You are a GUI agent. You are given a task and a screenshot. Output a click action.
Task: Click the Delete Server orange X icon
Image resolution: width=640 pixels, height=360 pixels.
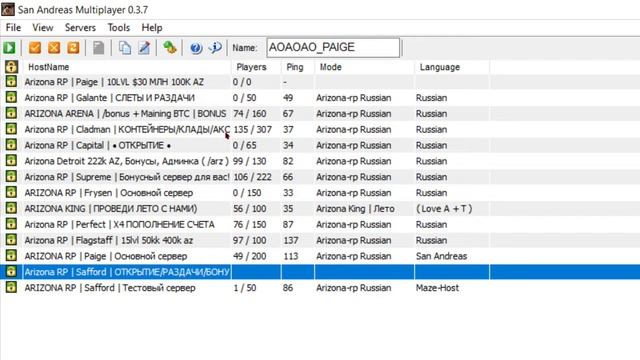point(54,48)
